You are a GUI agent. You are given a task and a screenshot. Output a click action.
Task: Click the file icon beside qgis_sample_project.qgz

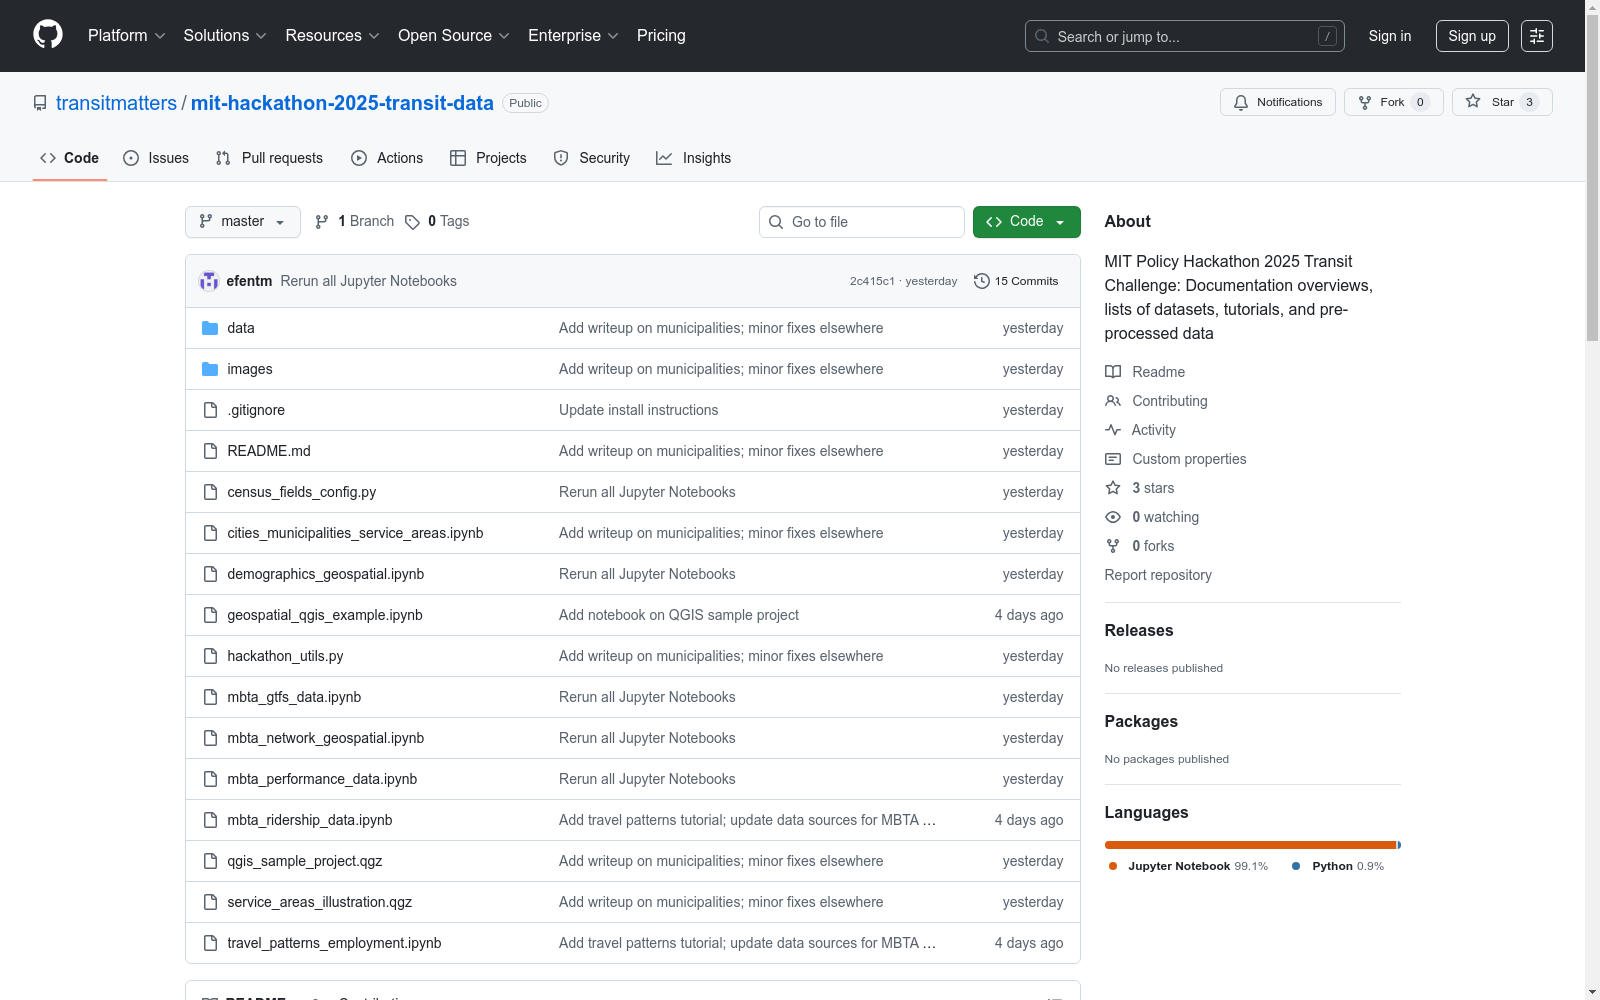210,861
